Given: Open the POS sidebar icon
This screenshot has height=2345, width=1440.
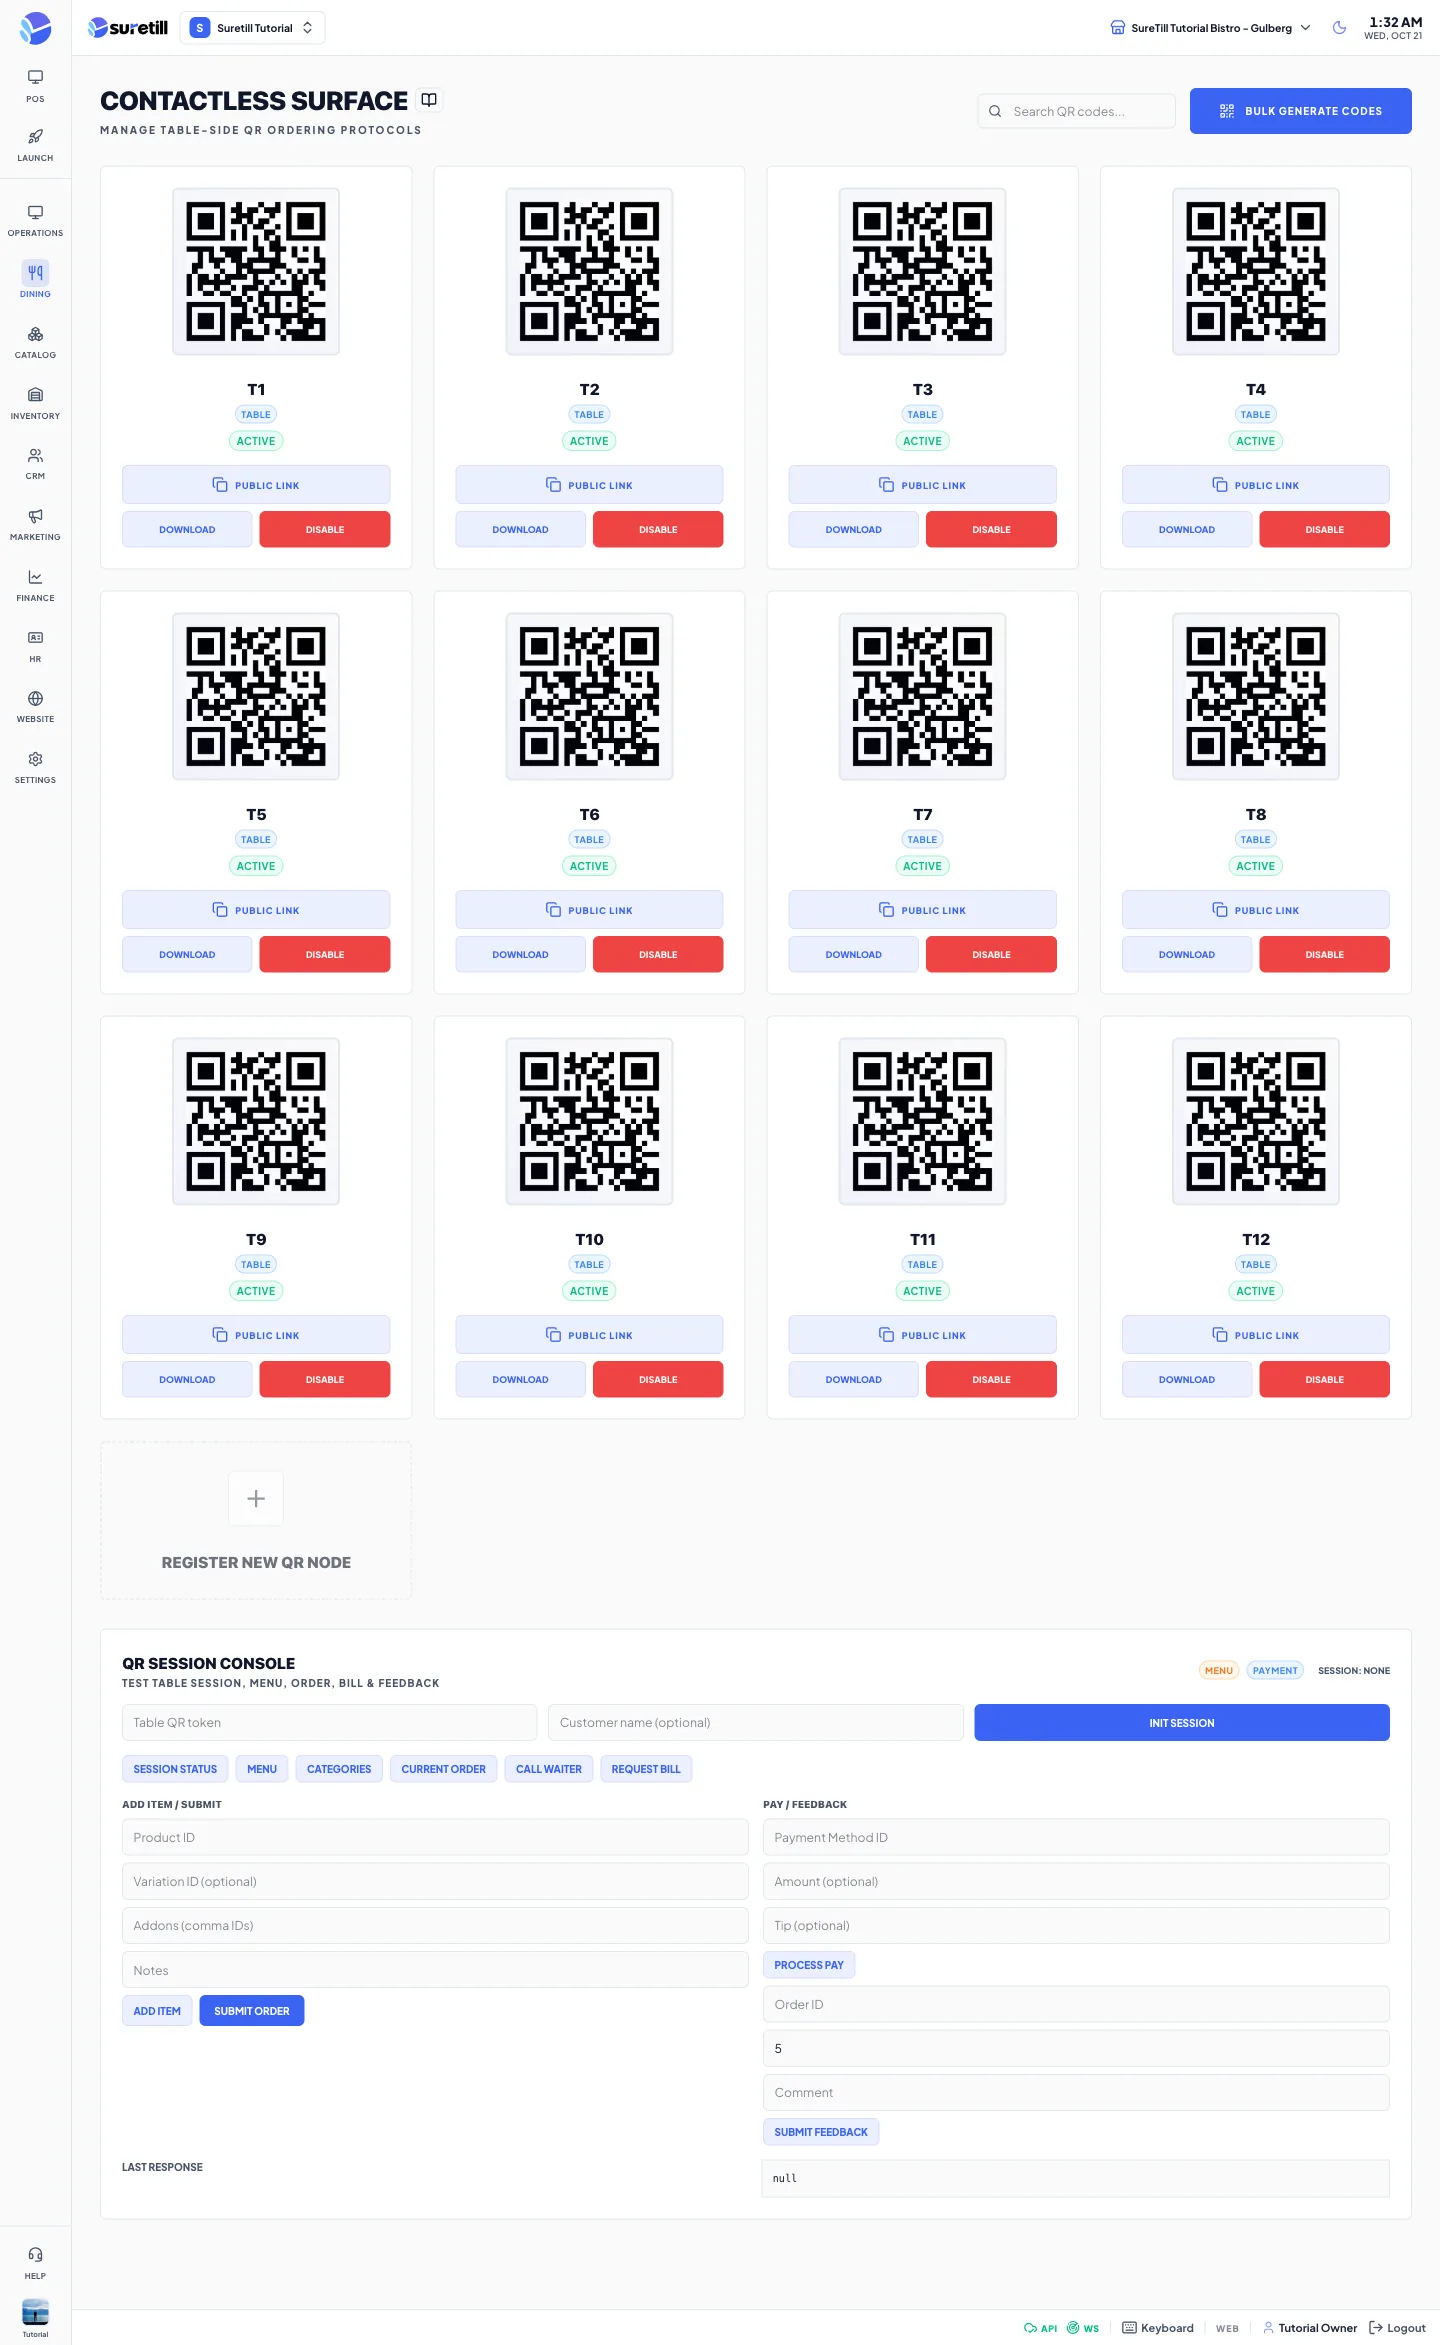Looking at the screenshot, I should coord(35,86).
